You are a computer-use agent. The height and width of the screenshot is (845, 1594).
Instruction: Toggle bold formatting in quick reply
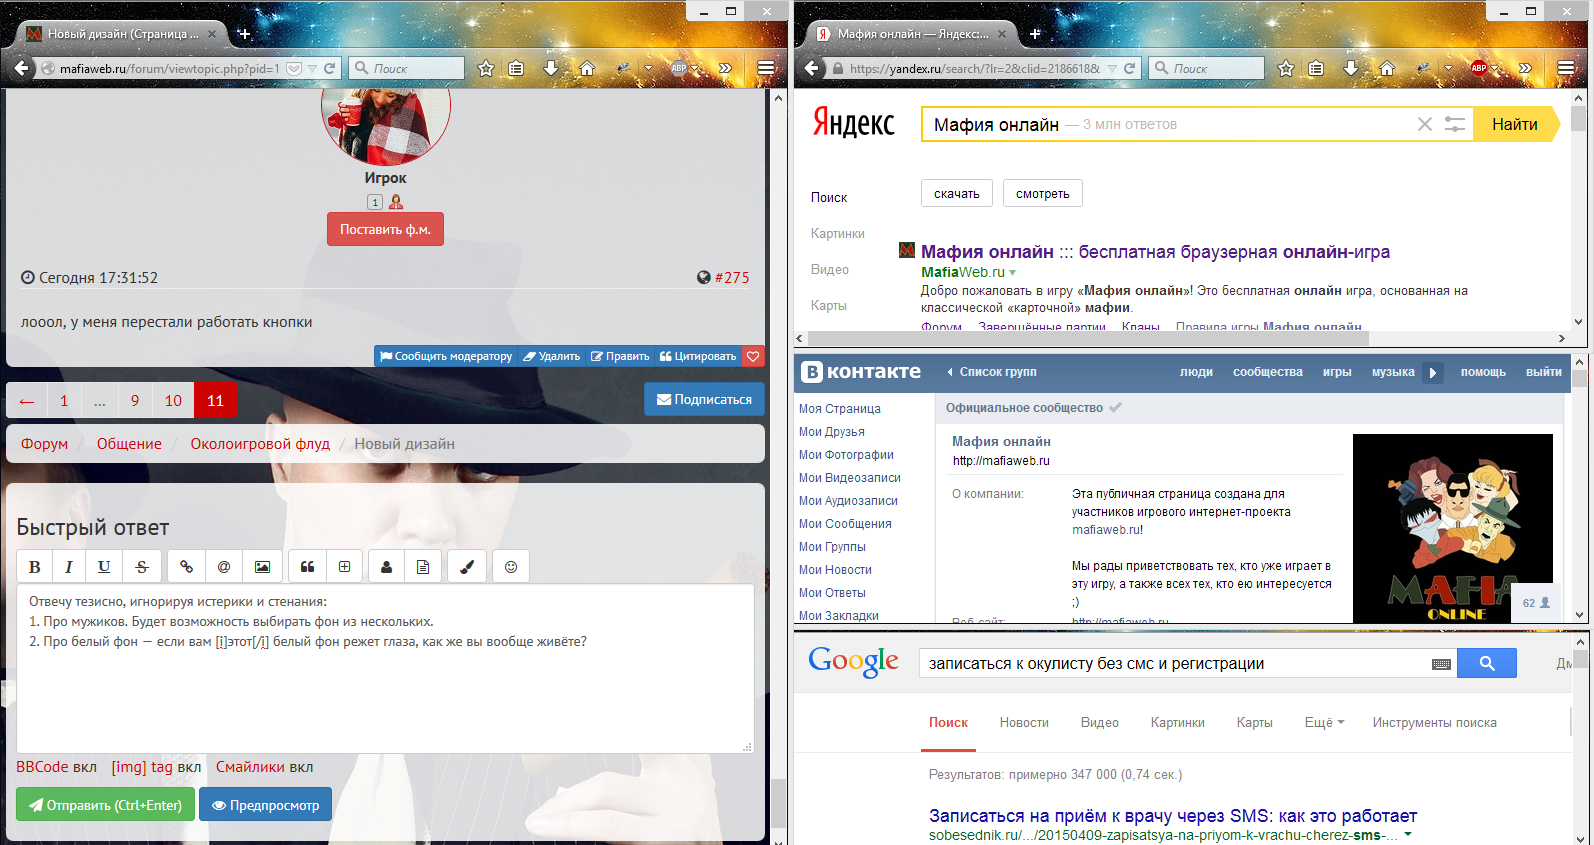click(35, 567)
